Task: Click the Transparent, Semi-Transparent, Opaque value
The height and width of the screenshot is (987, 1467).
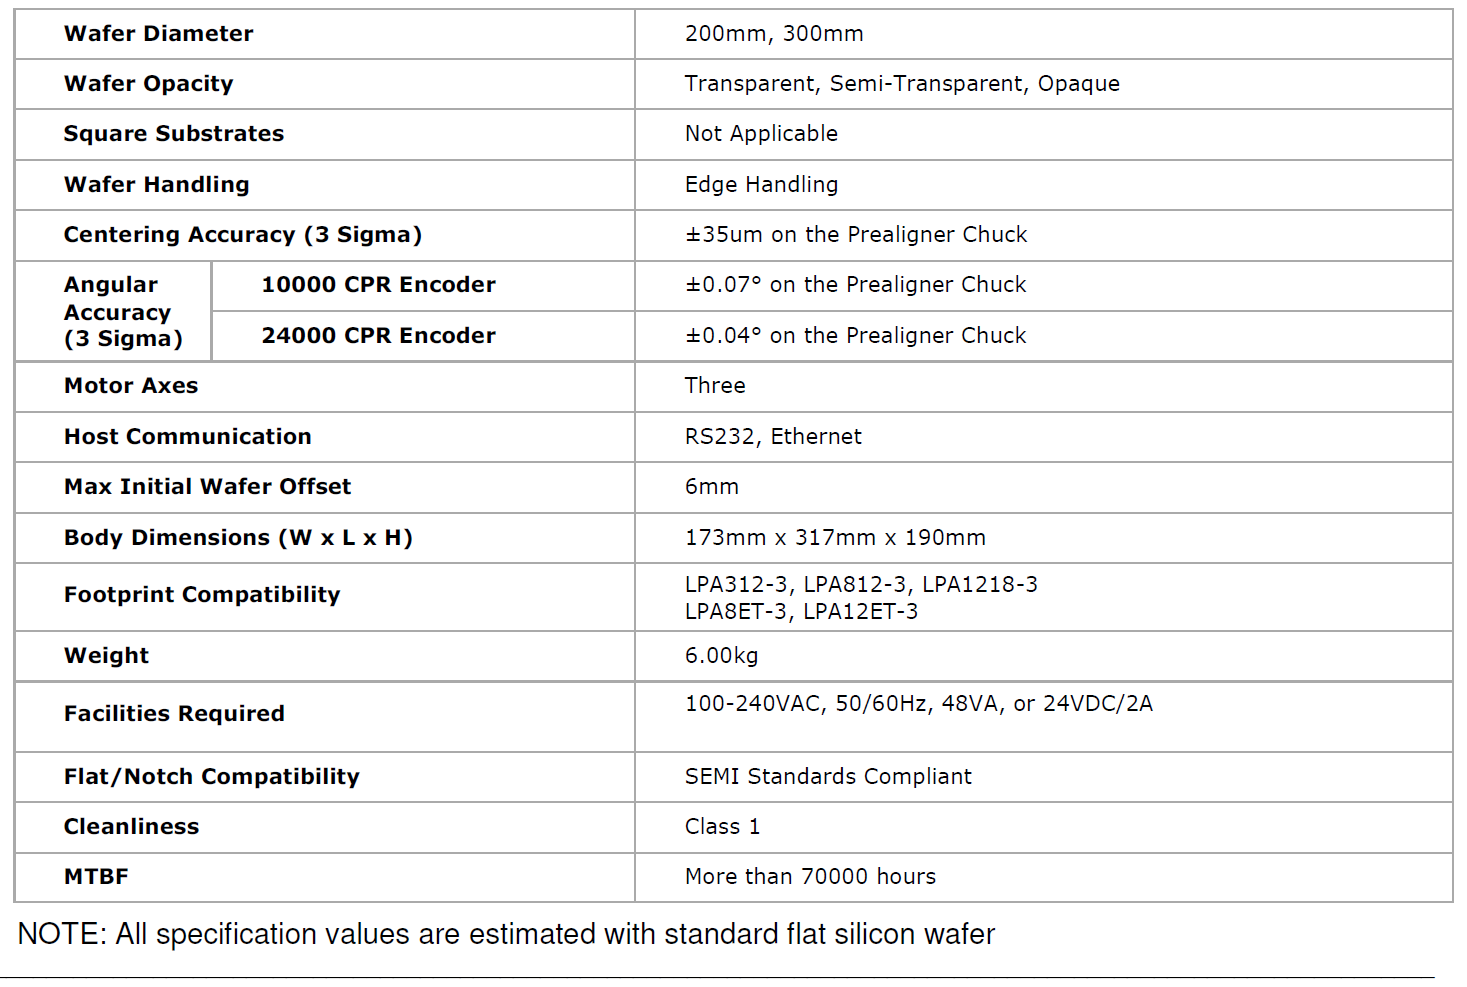Action: pyautogui.click(x=902, y=84)
